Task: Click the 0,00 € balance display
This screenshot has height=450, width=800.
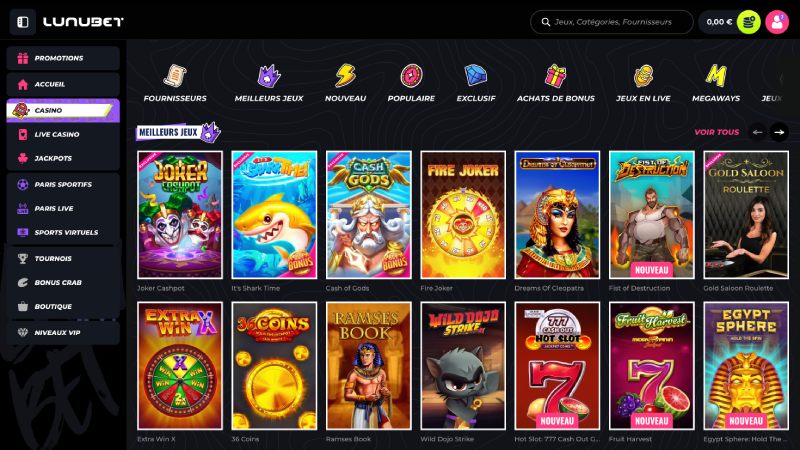Action: pos(719,22)
